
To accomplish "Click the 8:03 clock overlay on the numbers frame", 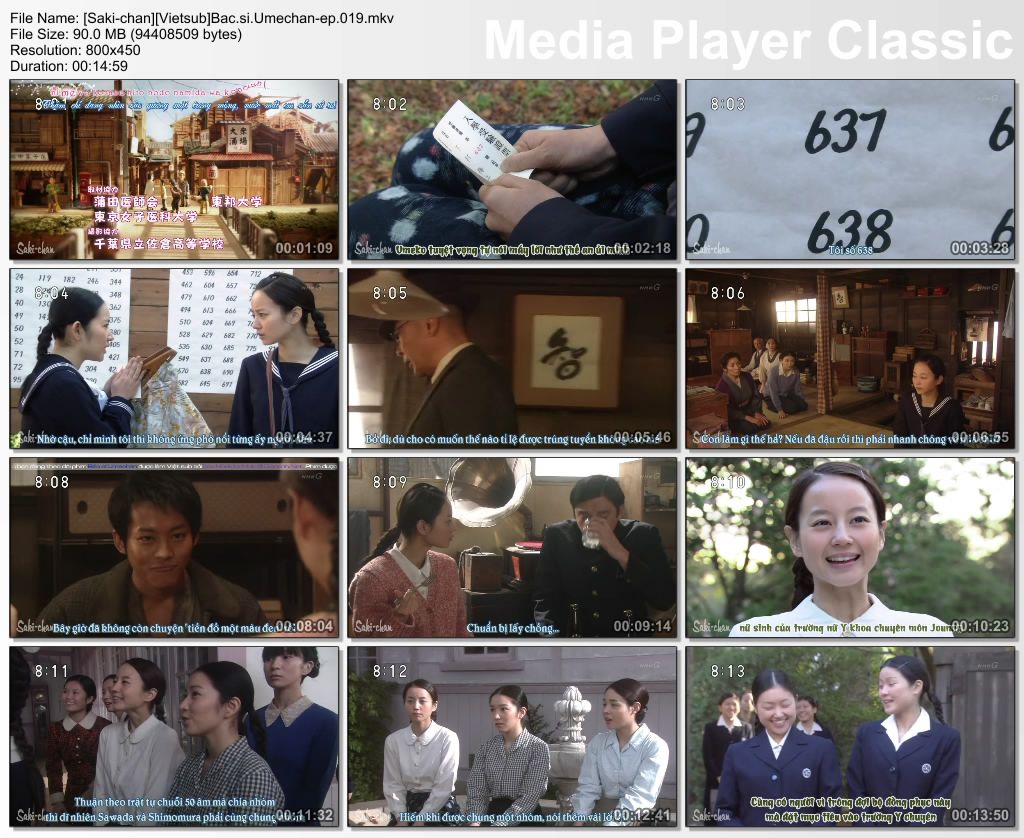I will pyautogui.click(x=728, y=104).
